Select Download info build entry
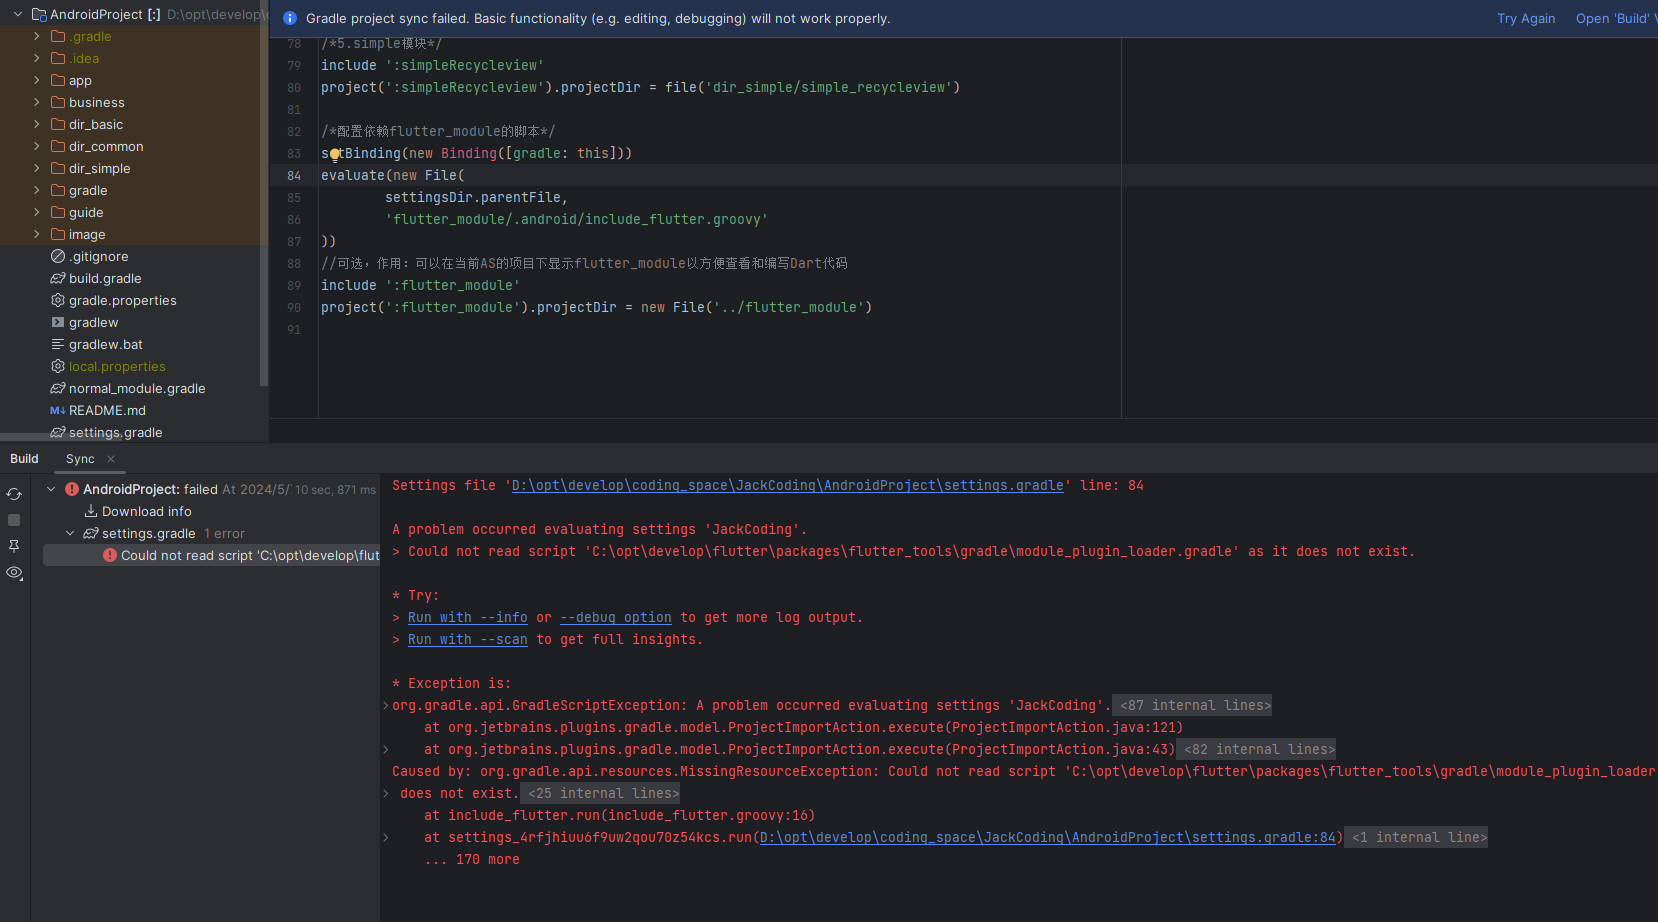Viewport: 1658px width, 922px height. coord(146,511)
